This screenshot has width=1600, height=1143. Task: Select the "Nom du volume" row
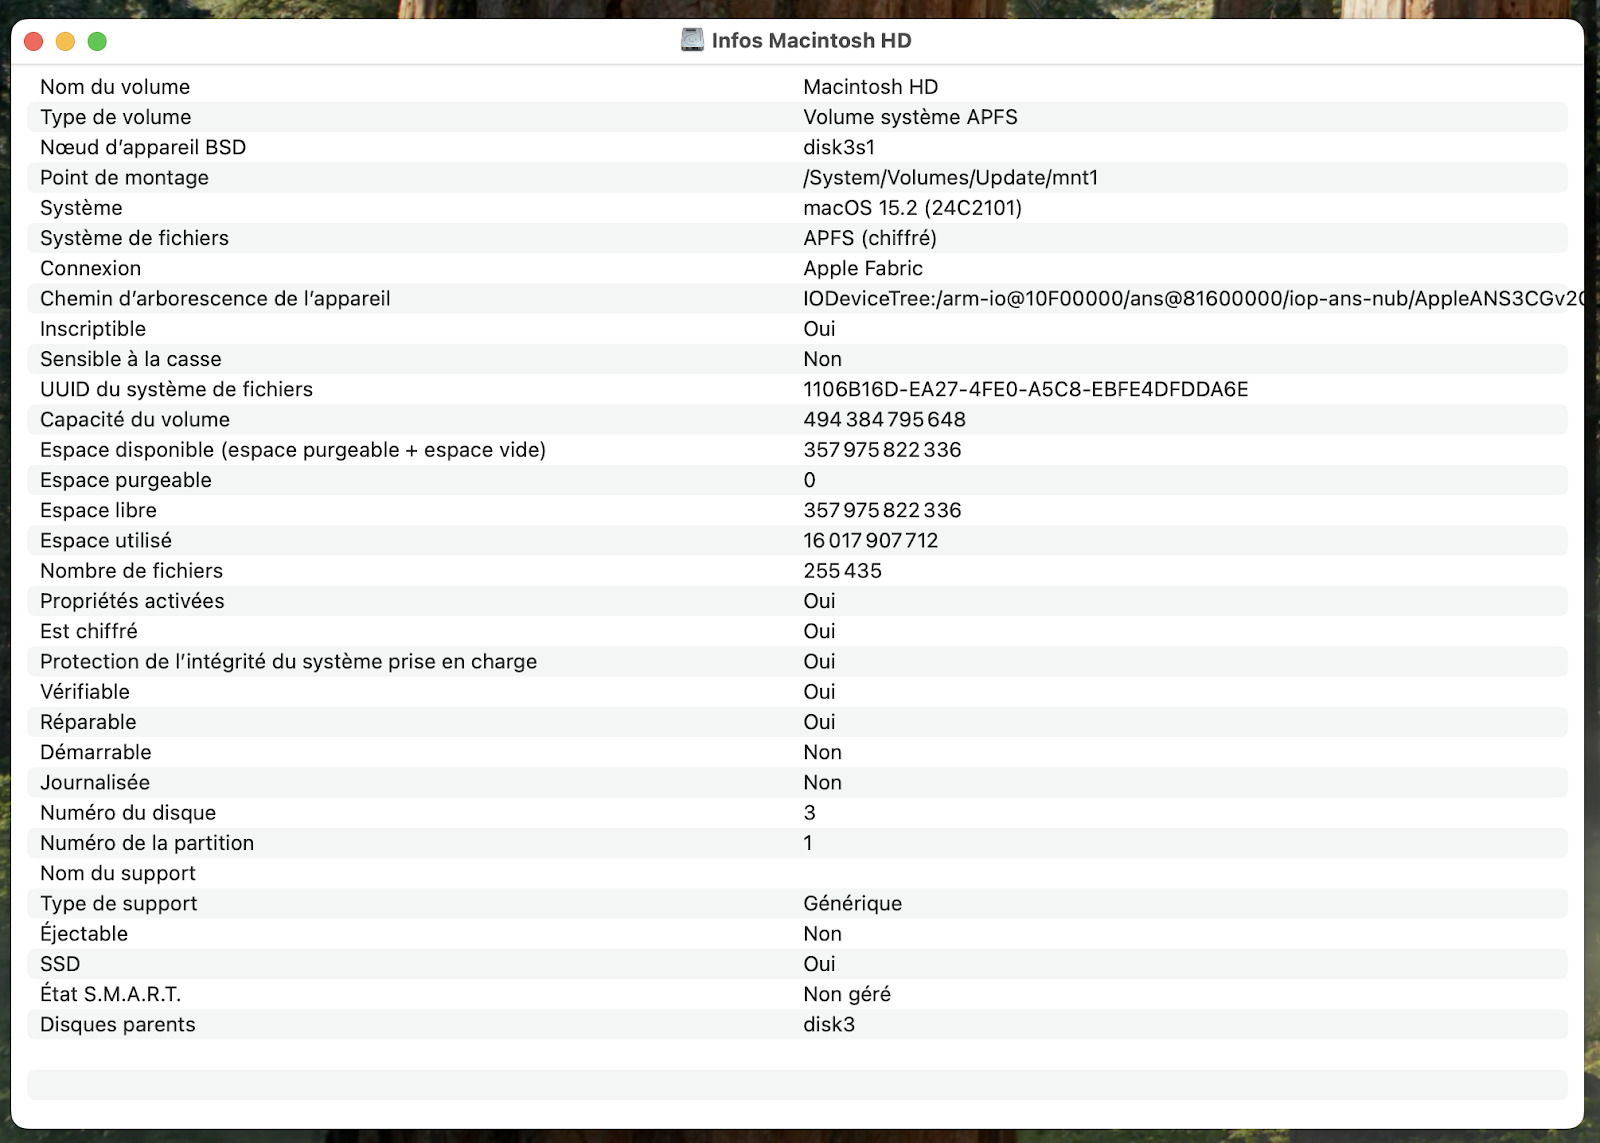coord(115,87)
